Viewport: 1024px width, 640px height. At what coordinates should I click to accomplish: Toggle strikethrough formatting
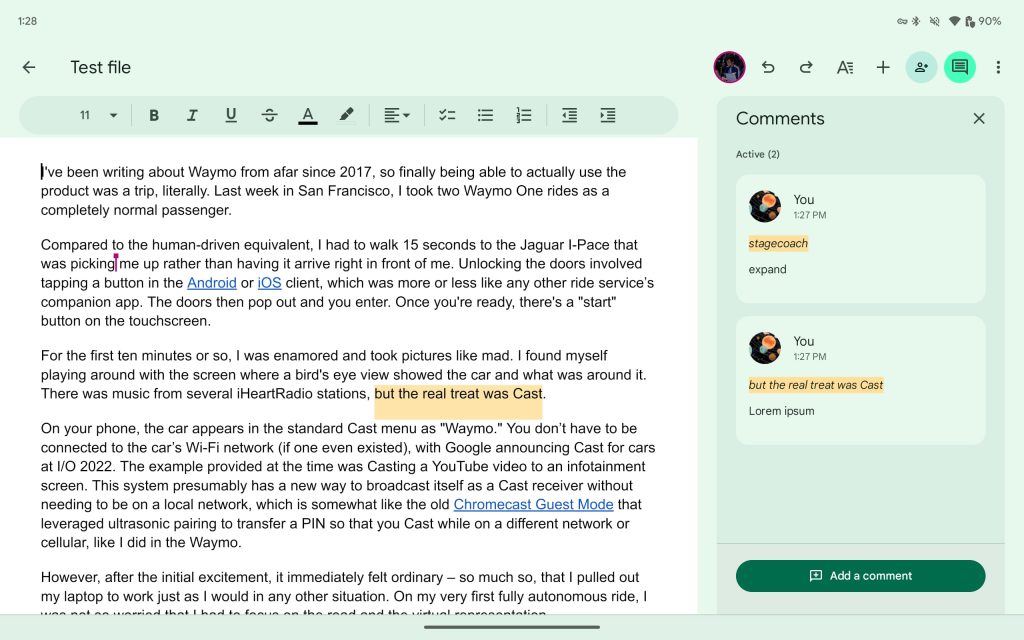coord(269,115)
